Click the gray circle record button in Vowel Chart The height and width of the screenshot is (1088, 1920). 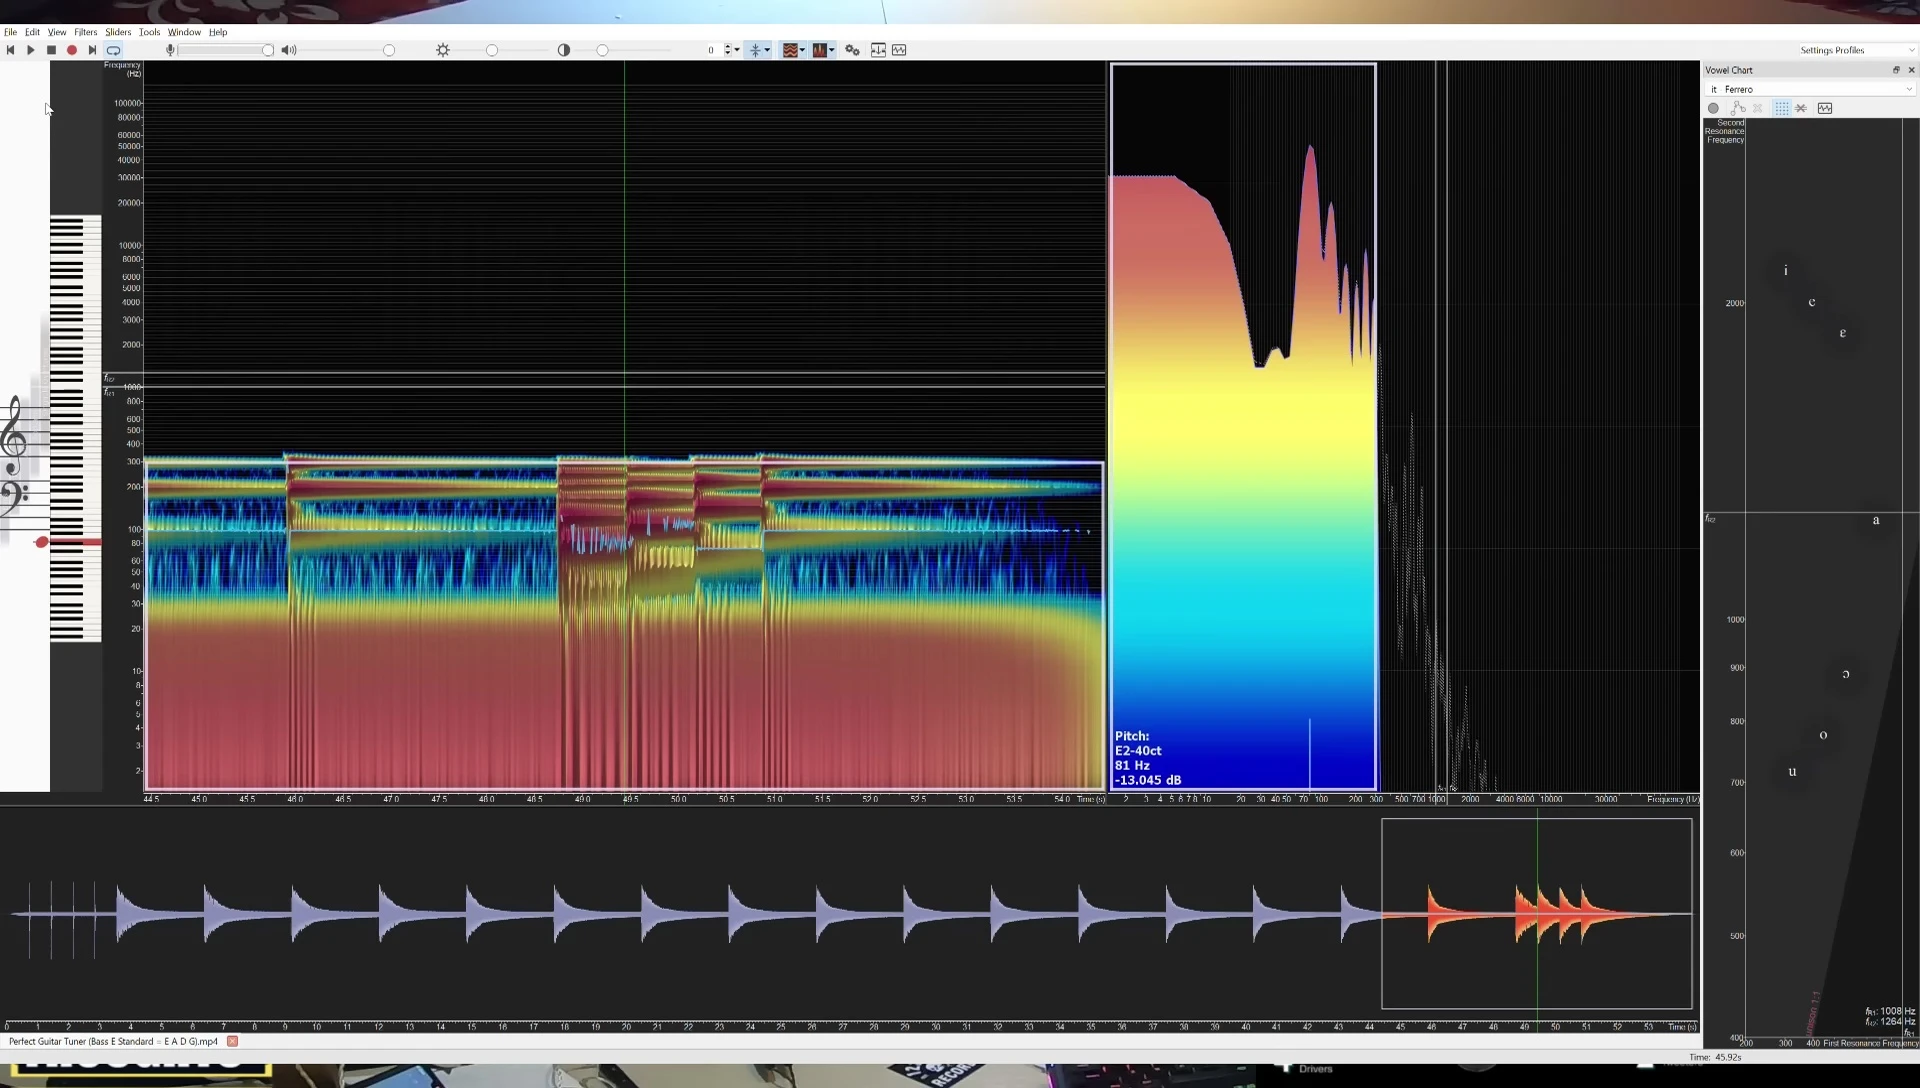tap(1713, 108)
